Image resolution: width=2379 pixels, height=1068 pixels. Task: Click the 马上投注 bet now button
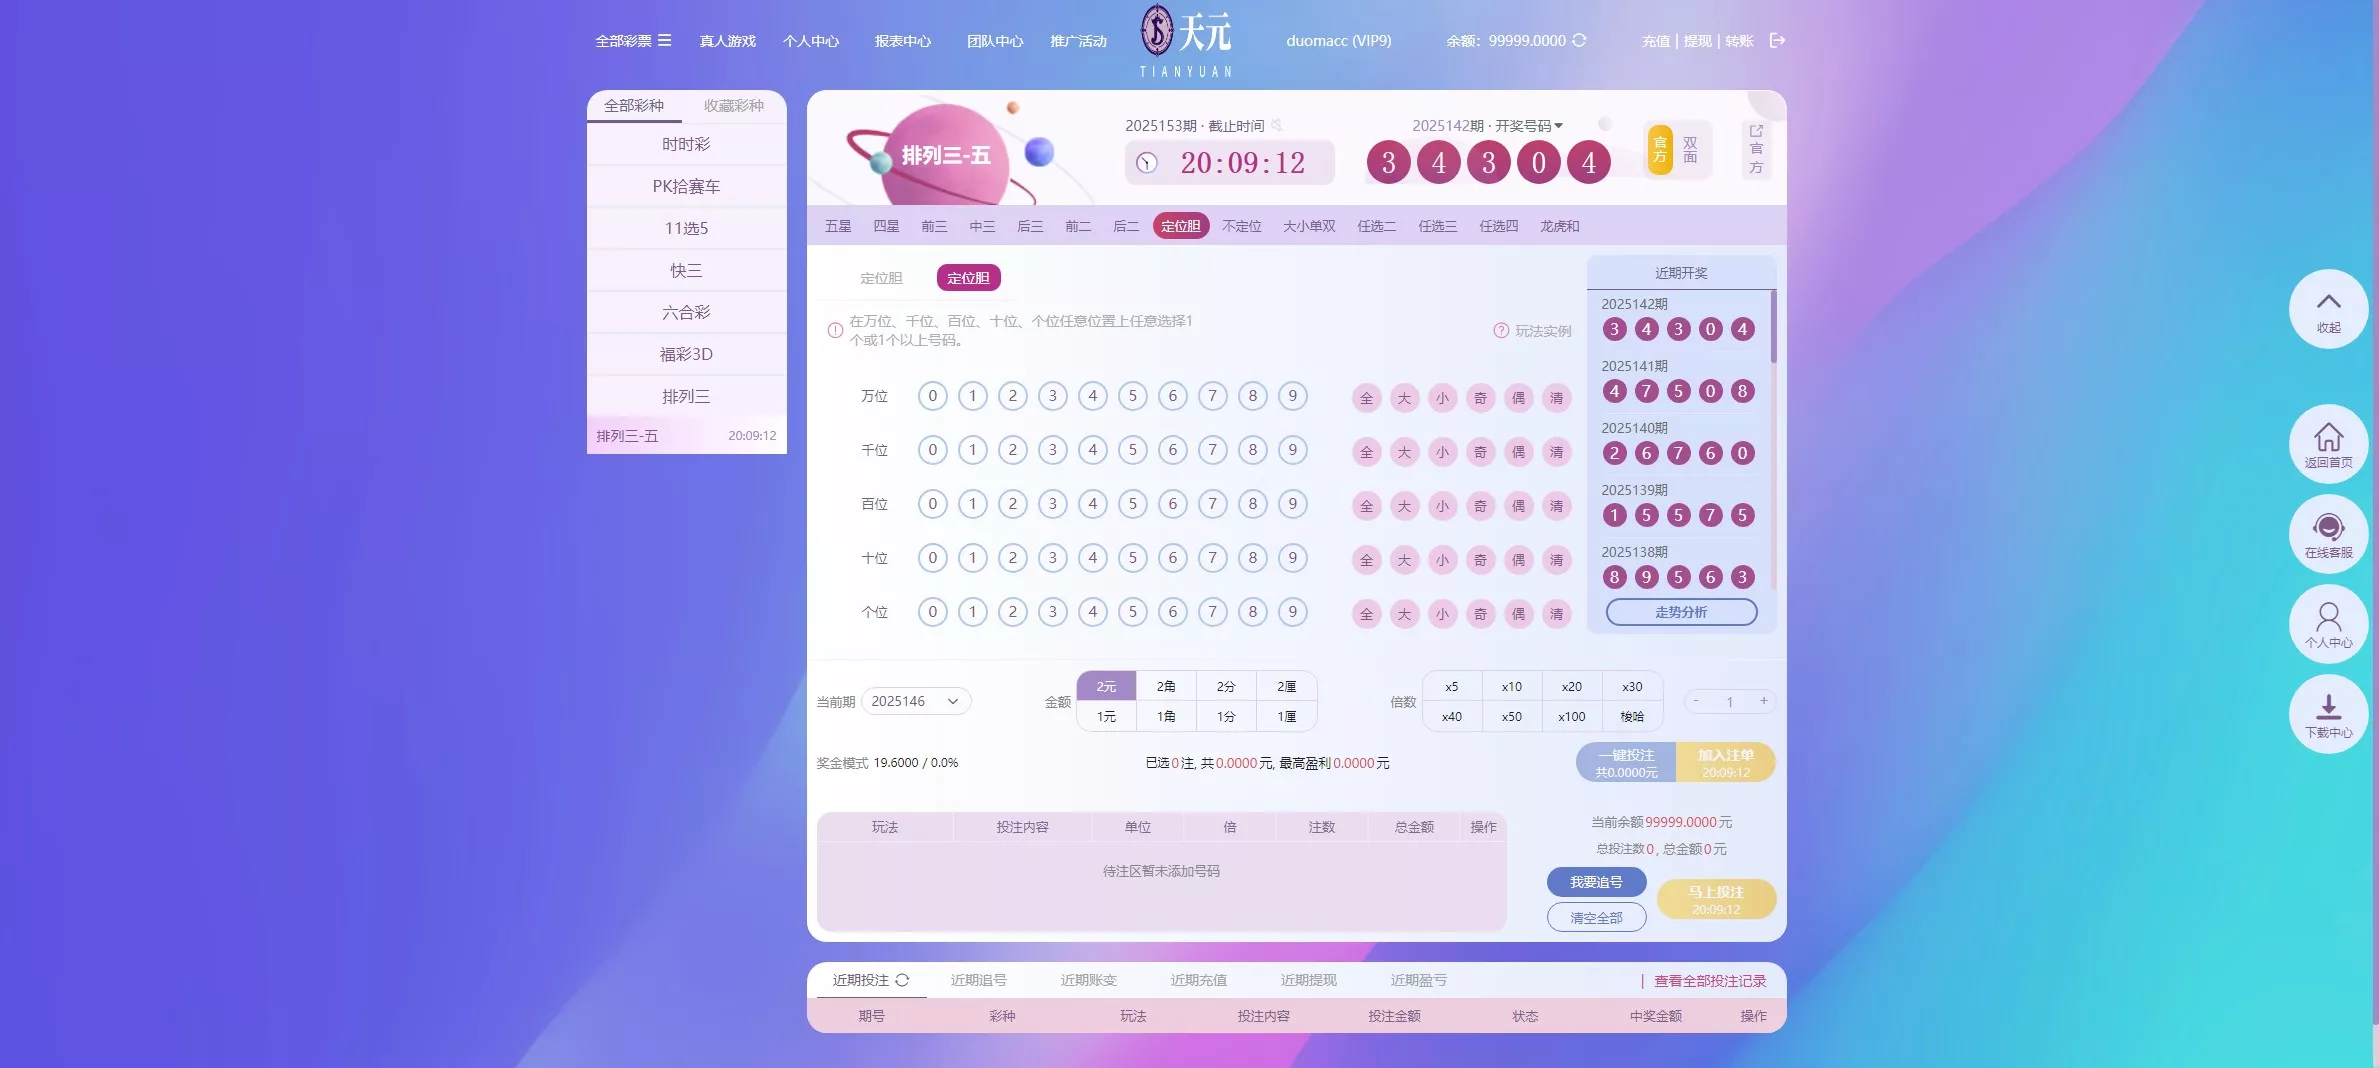coord(1716,898)
